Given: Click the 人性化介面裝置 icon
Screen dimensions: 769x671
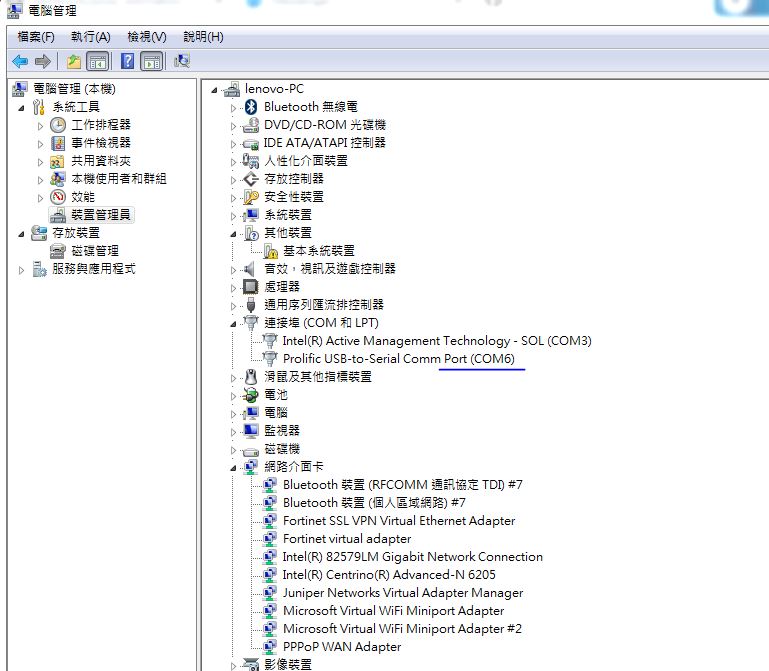Looking at the screenshot, I should (x=251, y=161).
